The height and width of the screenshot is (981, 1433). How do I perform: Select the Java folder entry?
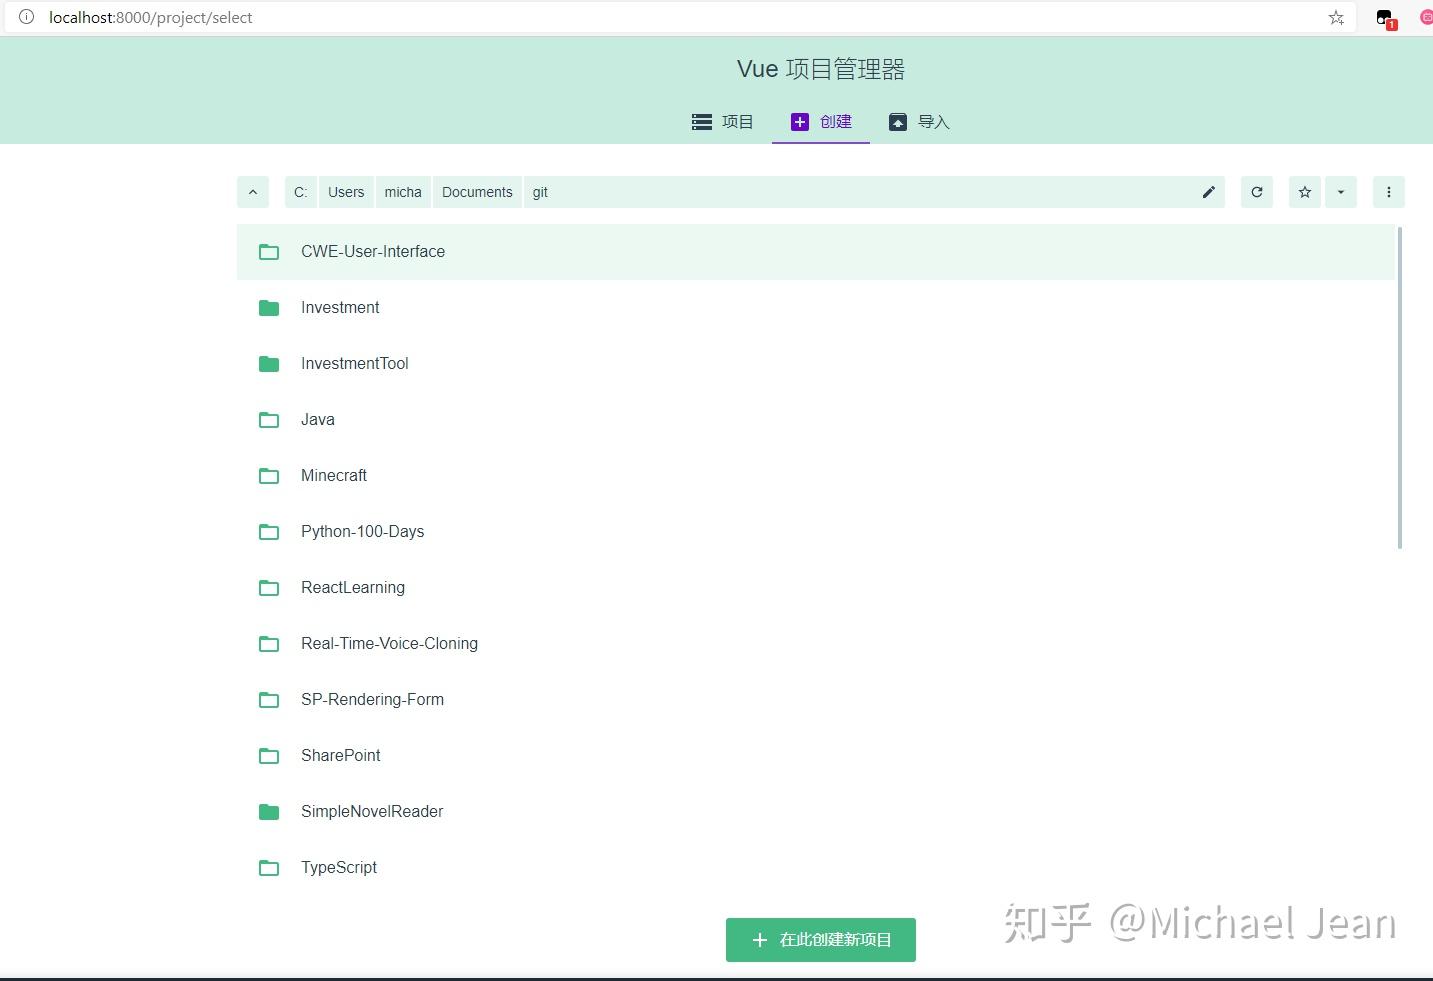(x=317, y=419)
